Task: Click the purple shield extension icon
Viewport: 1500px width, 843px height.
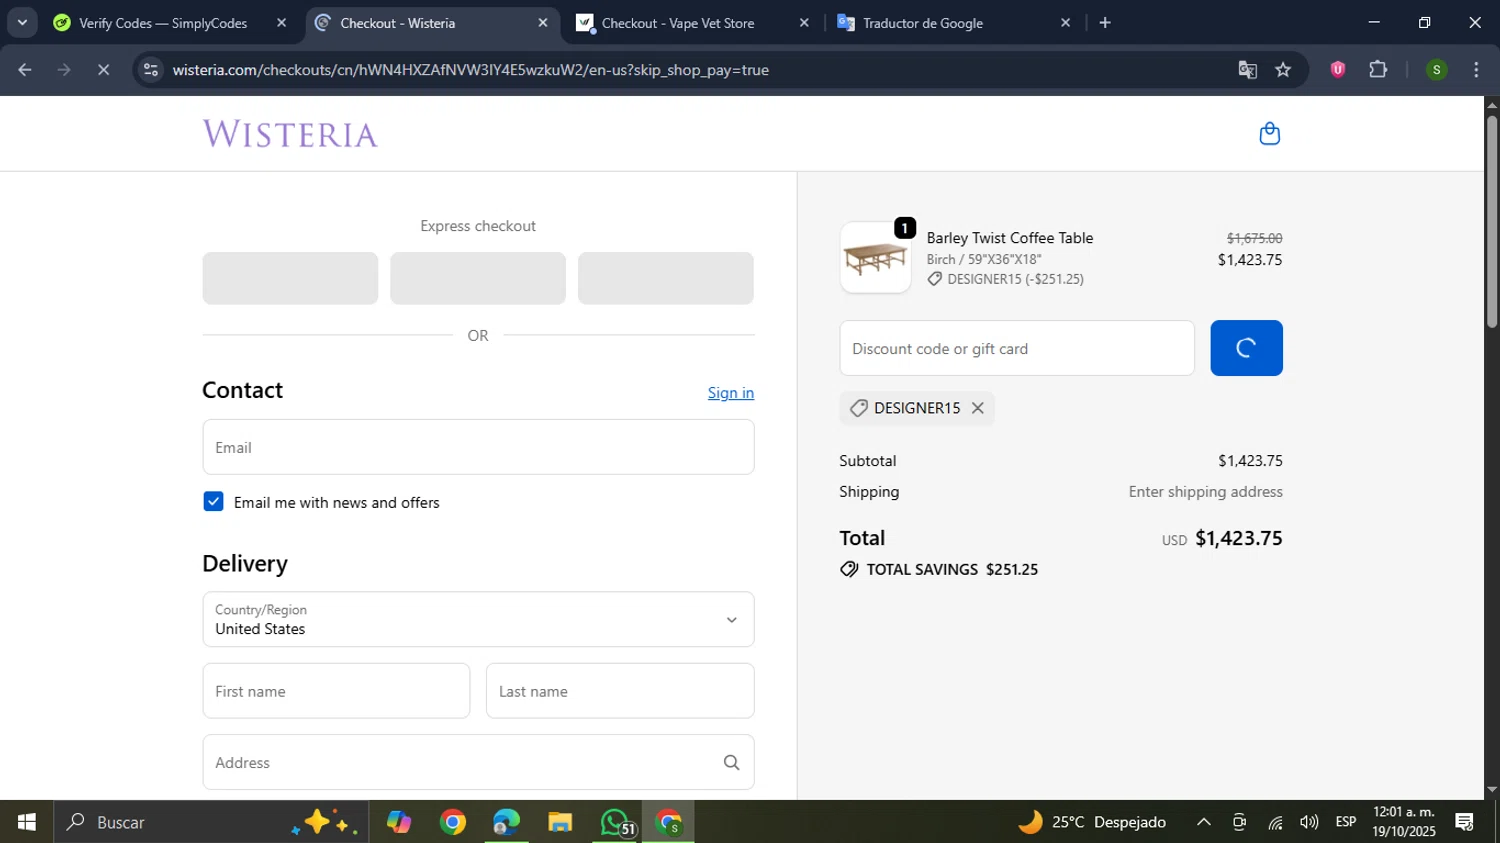Action: click(x=1337, y=70)
